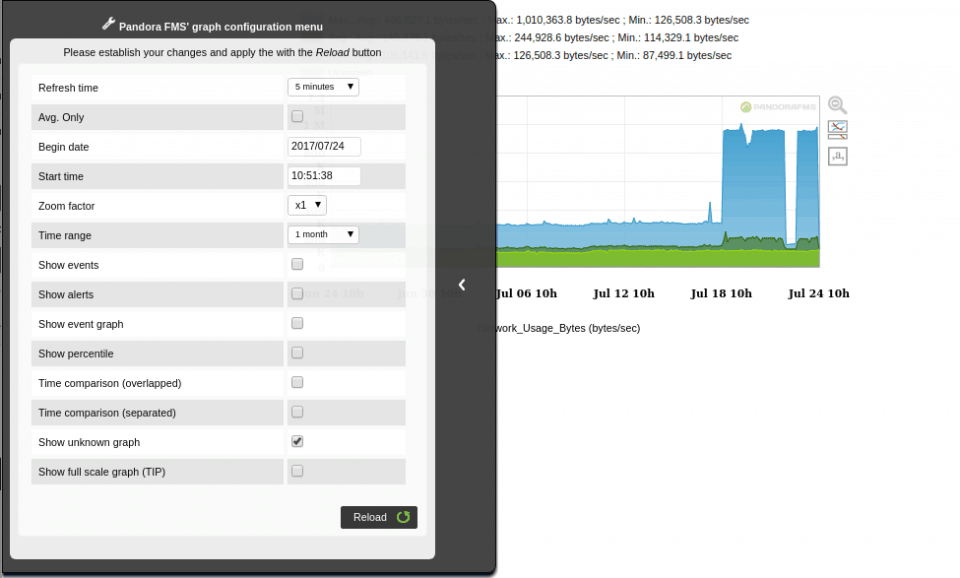This screenshot has height=578, width=960.
Task: Click the "Refresh time" row label
Action: point(68,88)
